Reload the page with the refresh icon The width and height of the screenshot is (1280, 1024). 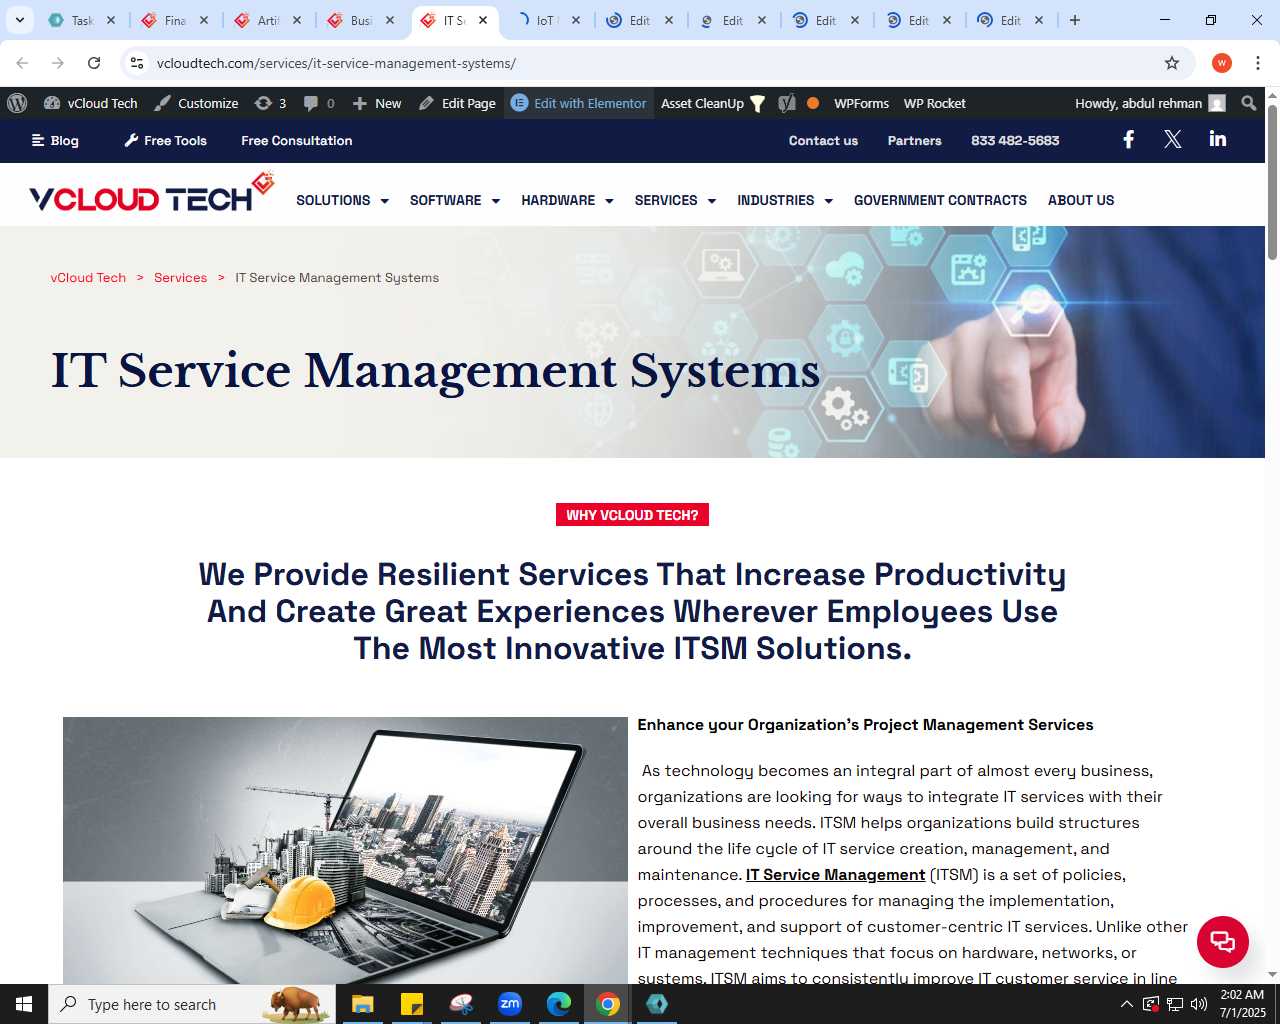tap(94, 63)
